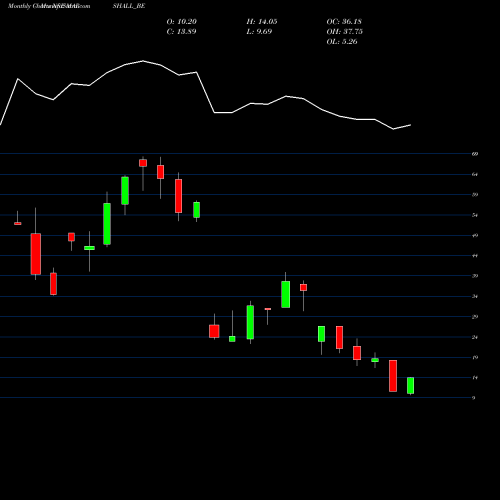Viewport: 500px width, 500px height.
Task: Select the high value H: 14.05
Action: 262,22
